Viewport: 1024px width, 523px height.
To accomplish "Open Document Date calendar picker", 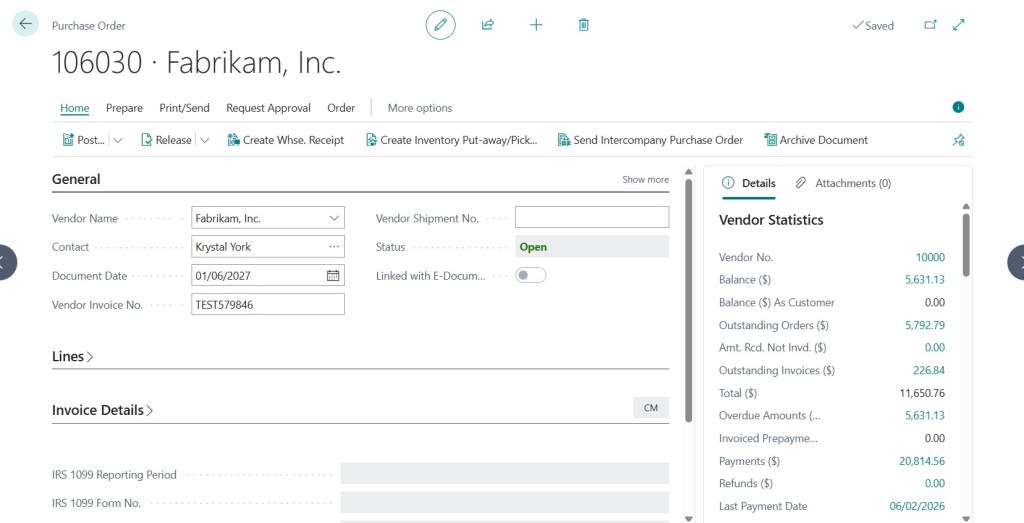I will click(x=333, y=276).
